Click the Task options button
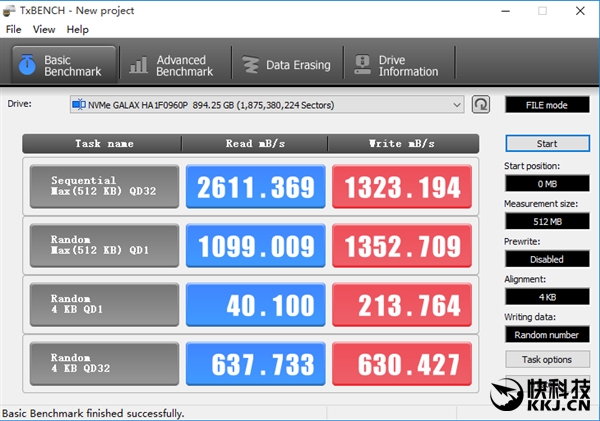The height and width of the screenshot is (421, 600). tap(546, 359)
